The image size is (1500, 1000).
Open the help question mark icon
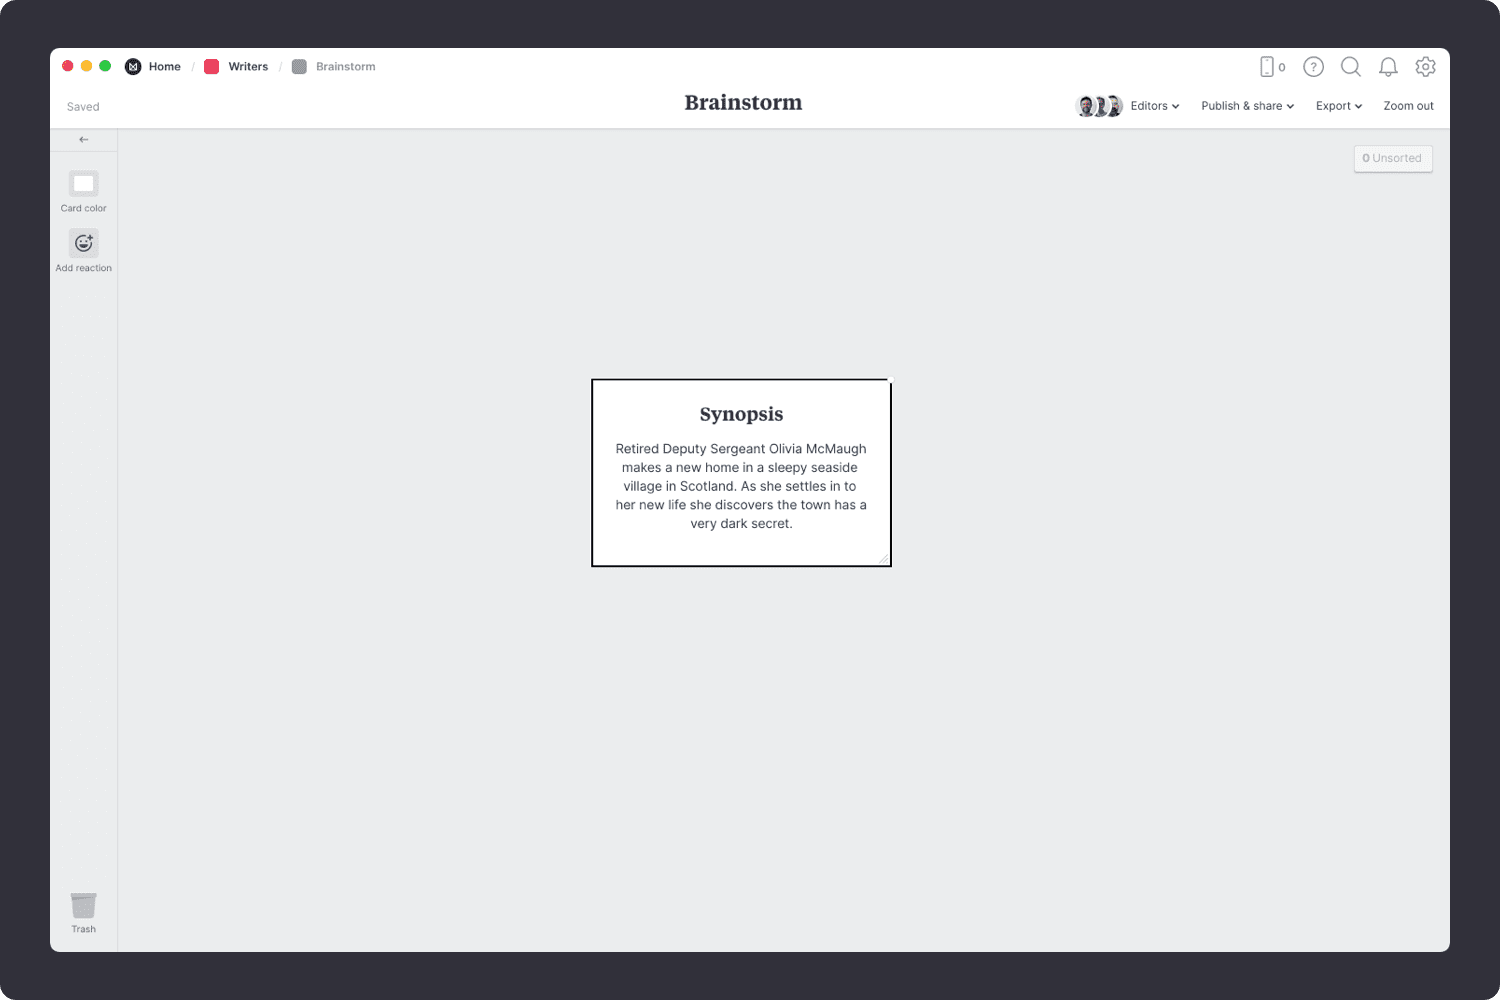(1313, 67)
